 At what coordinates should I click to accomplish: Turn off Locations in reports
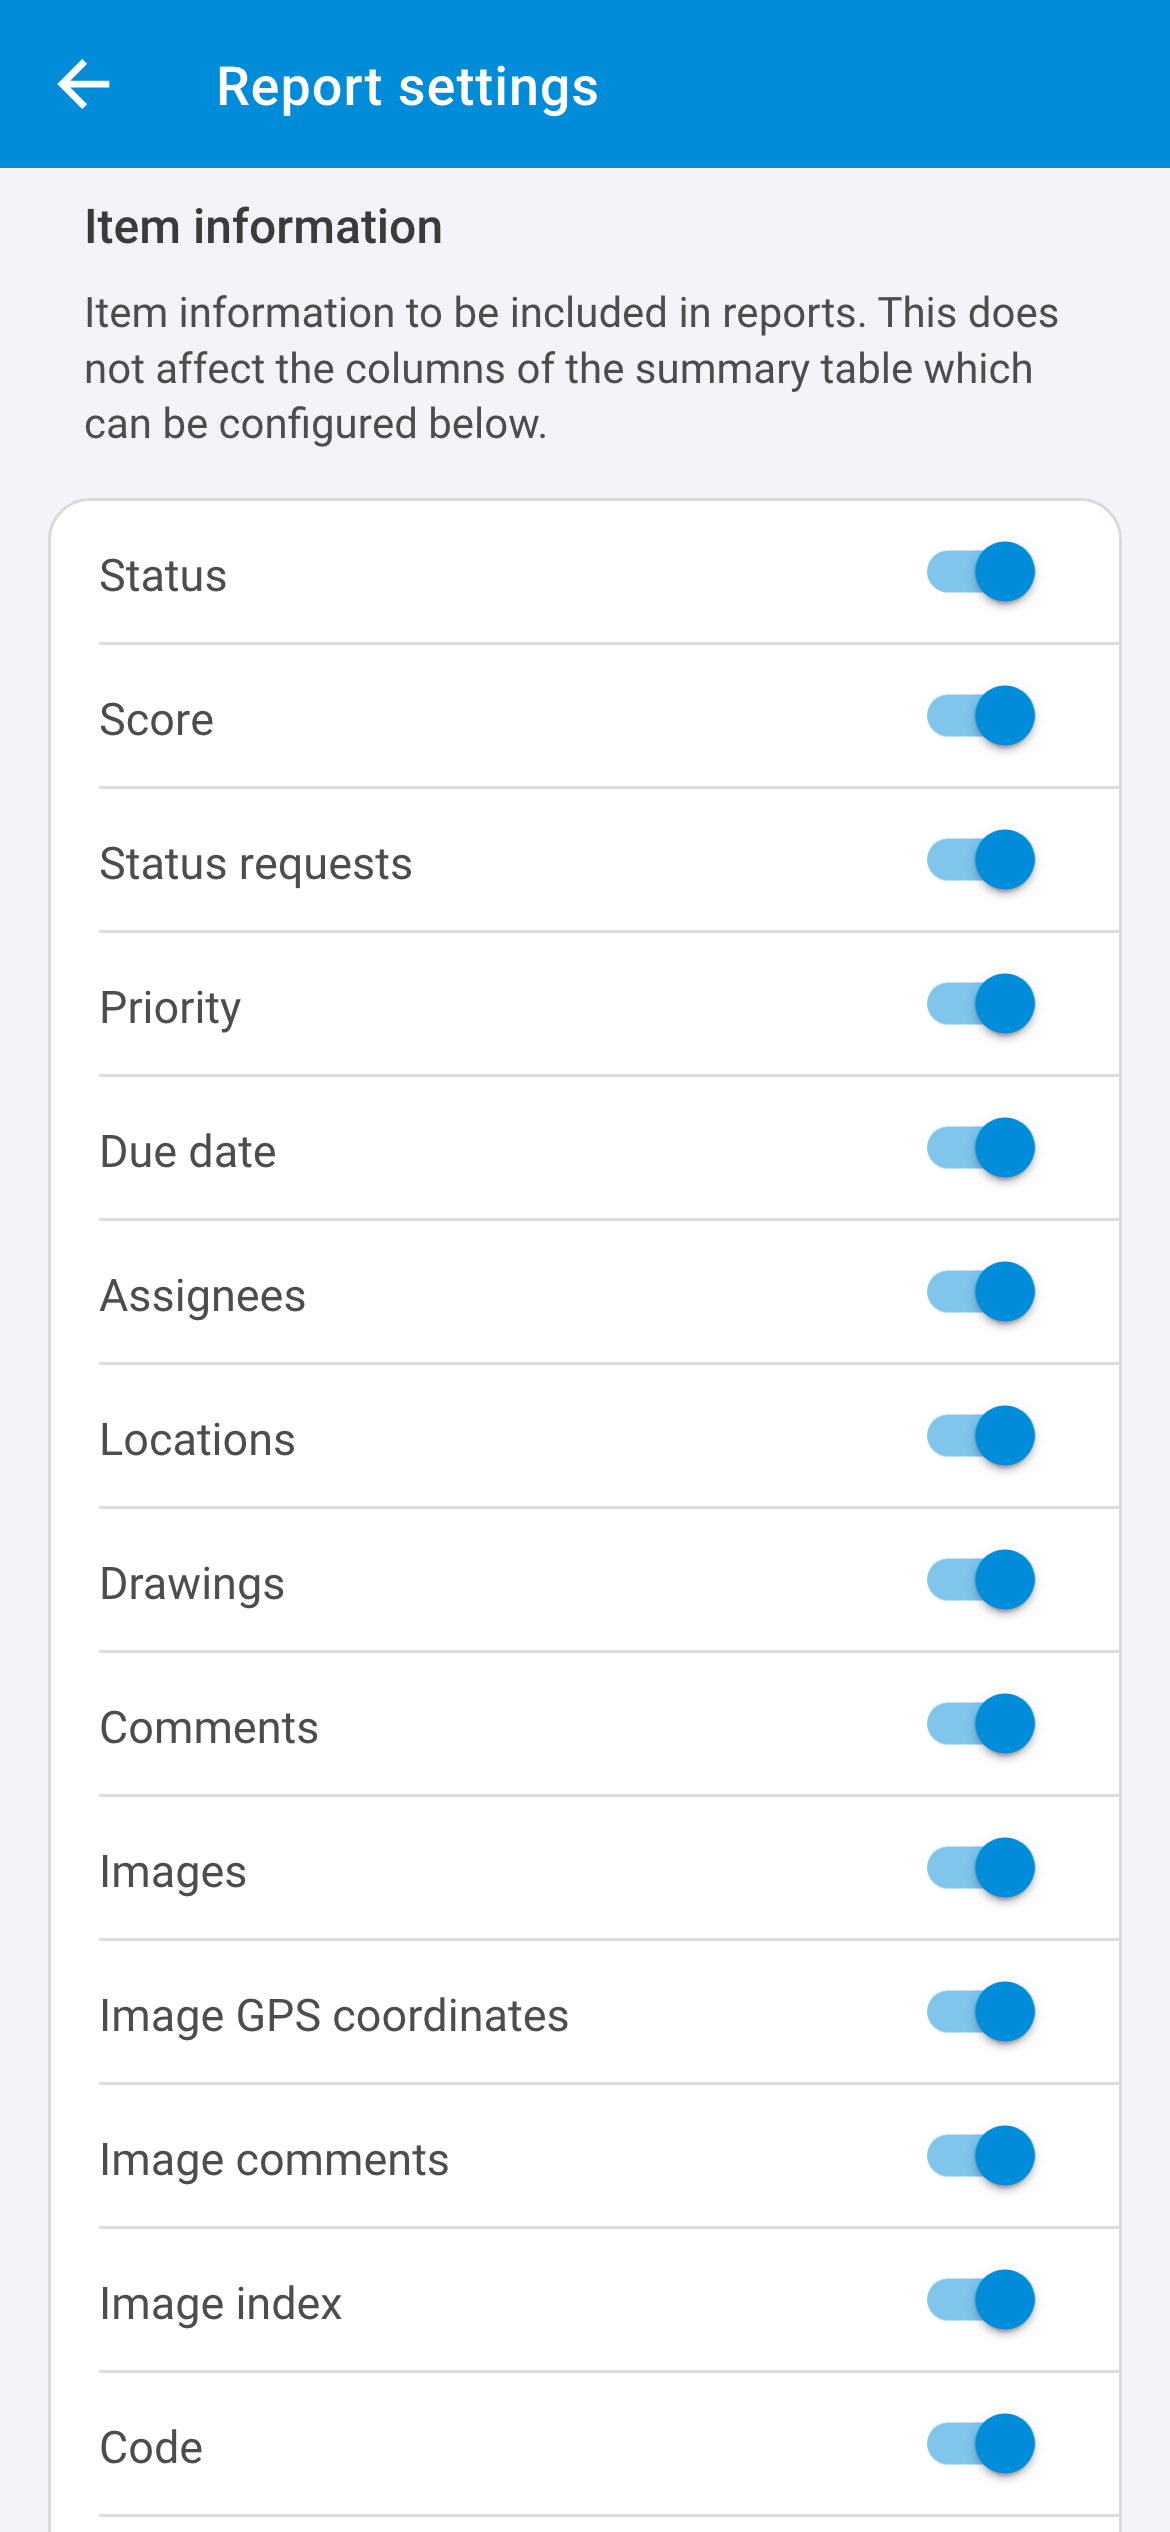(980, 1437)
